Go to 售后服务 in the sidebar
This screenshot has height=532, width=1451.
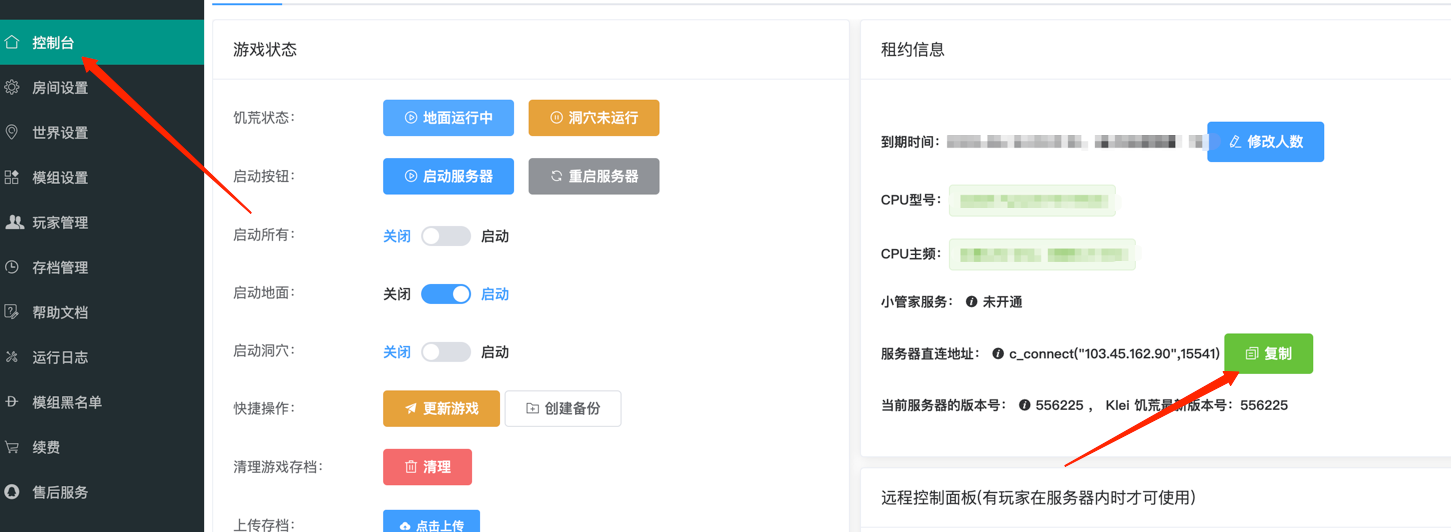(60, 492)
